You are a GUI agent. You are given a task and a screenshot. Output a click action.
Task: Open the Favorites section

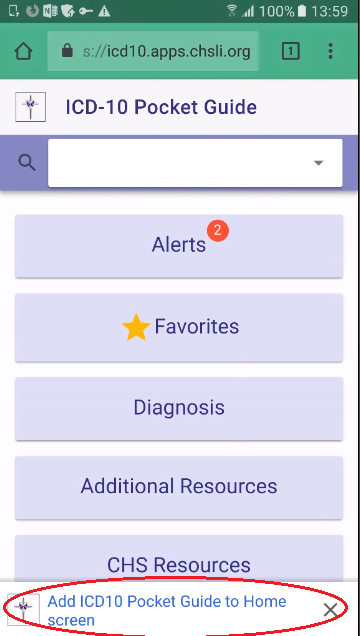coord(179,328)
